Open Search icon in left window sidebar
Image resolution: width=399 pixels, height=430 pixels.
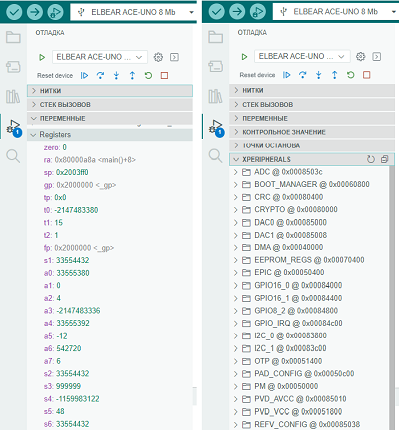[x=13, y=156]
